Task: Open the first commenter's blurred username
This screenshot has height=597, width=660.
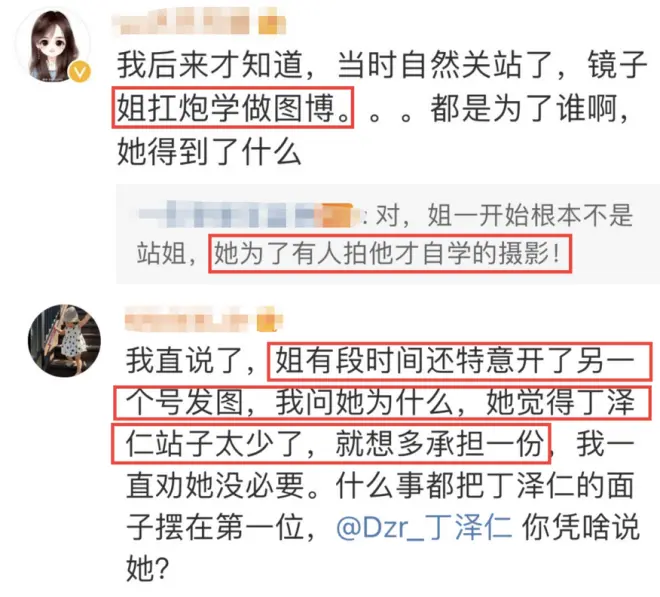Action: tap(182, 21)
